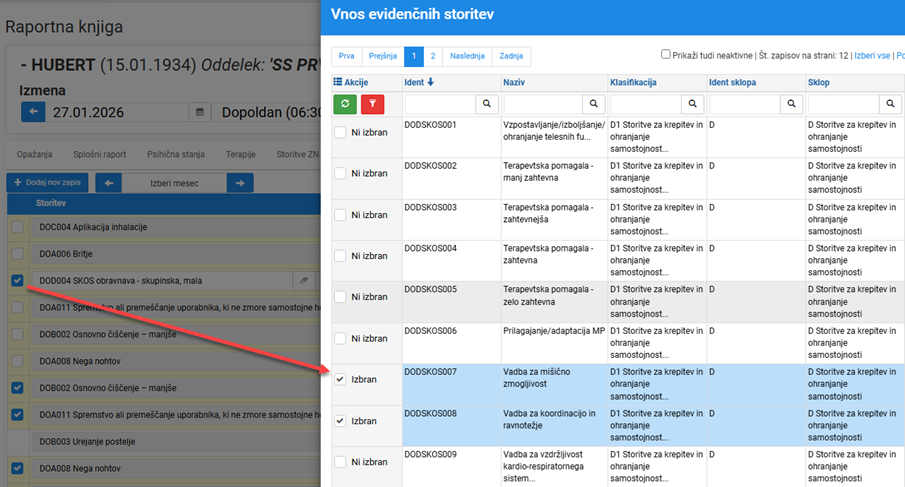Toggle checkbox for DODSKOS006 row

[x=340, y=338]
